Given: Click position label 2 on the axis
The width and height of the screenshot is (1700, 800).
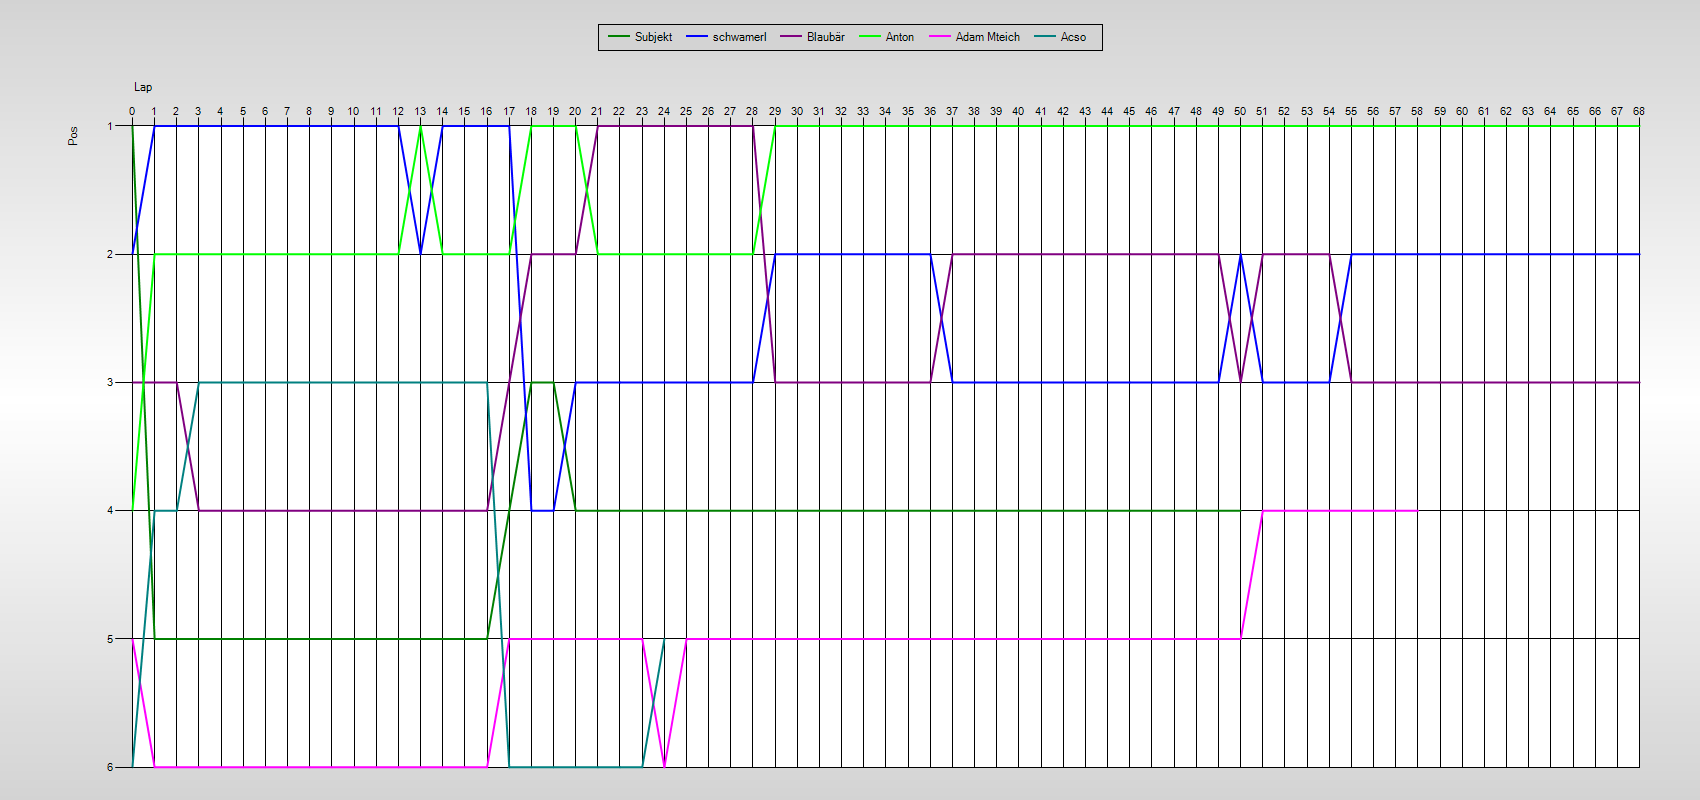Looking at the screenshot, I should pyautogui.click(x=110, y=254).
